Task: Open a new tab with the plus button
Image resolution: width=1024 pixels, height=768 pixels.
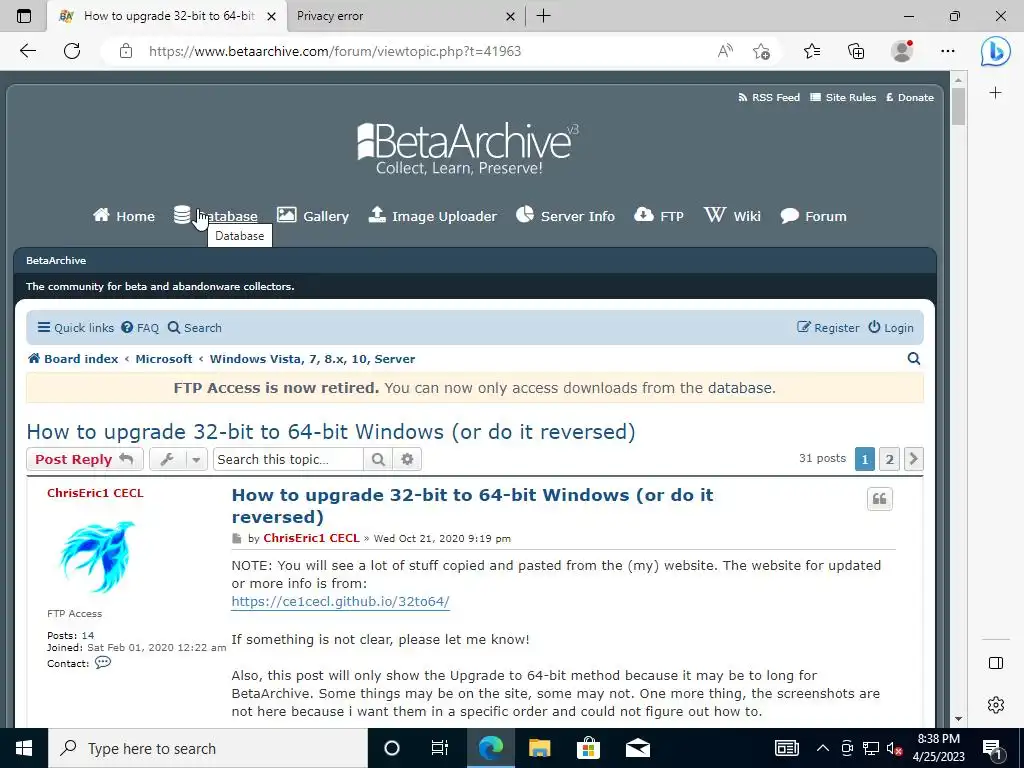Action: pyautogui.click(x=543, y=16)
